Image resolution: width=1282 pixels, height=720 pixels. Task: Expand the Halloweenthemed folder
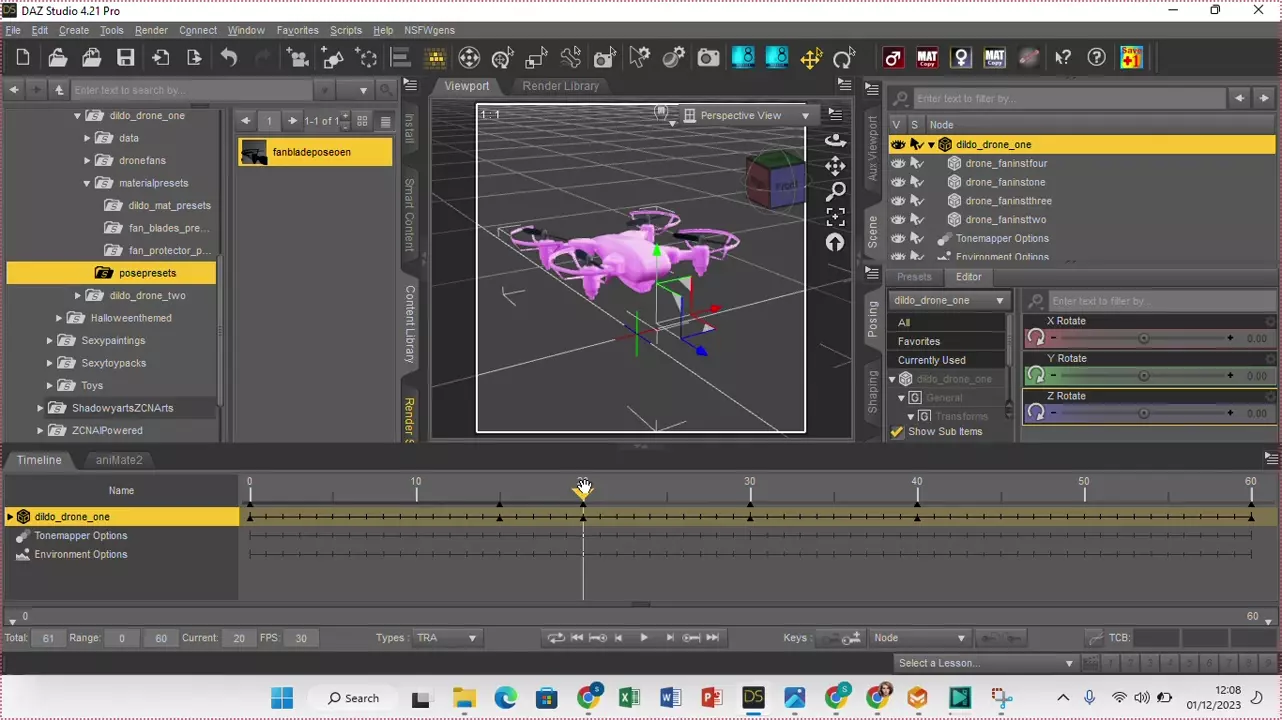[x=59, y=318]
